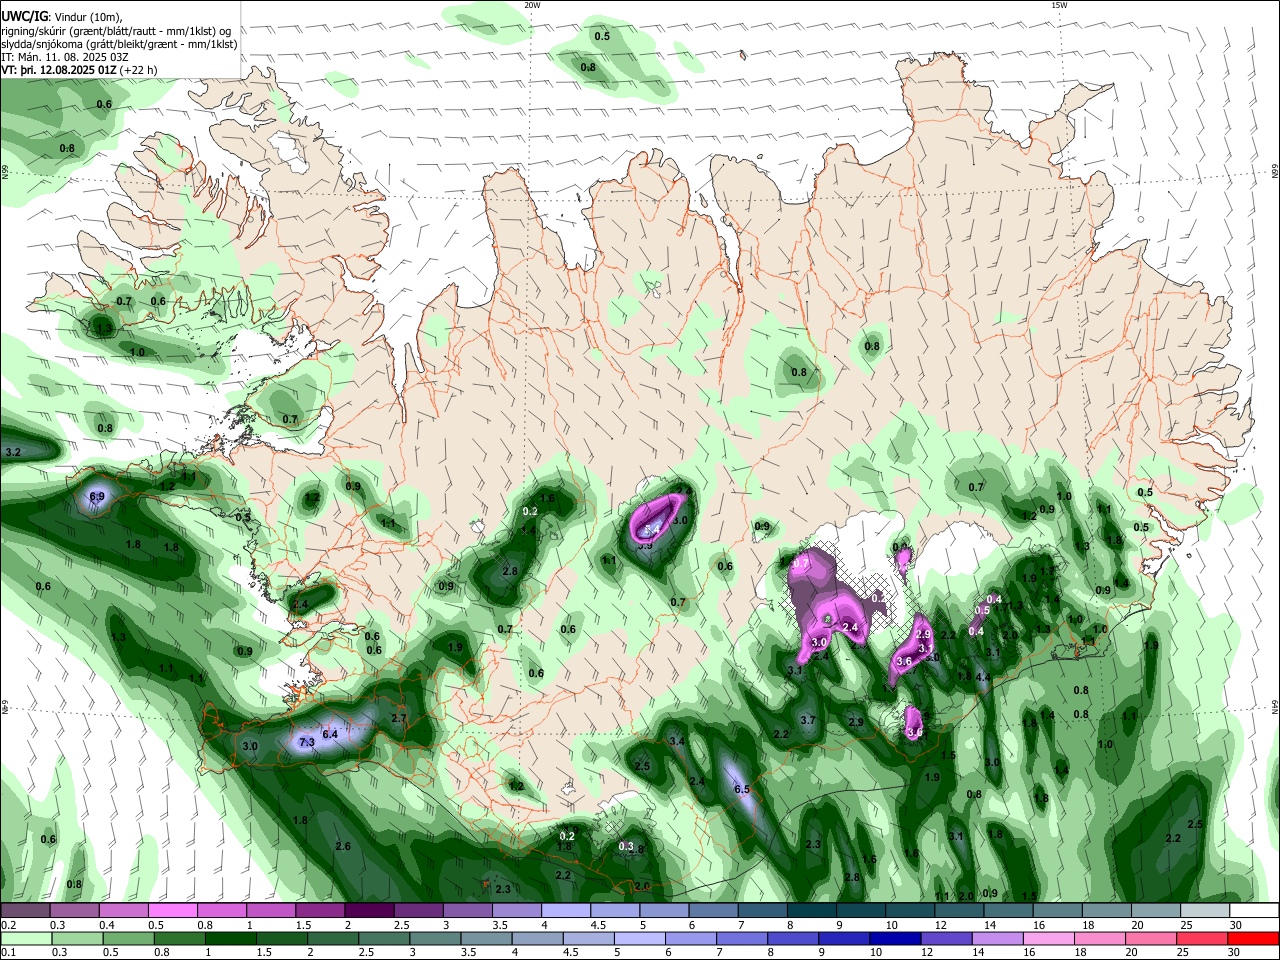Click the bright red swatch ending the rain legend
Image resolution: width=1280 pixels, height=960 pixels.
[x=1254, y=939]
